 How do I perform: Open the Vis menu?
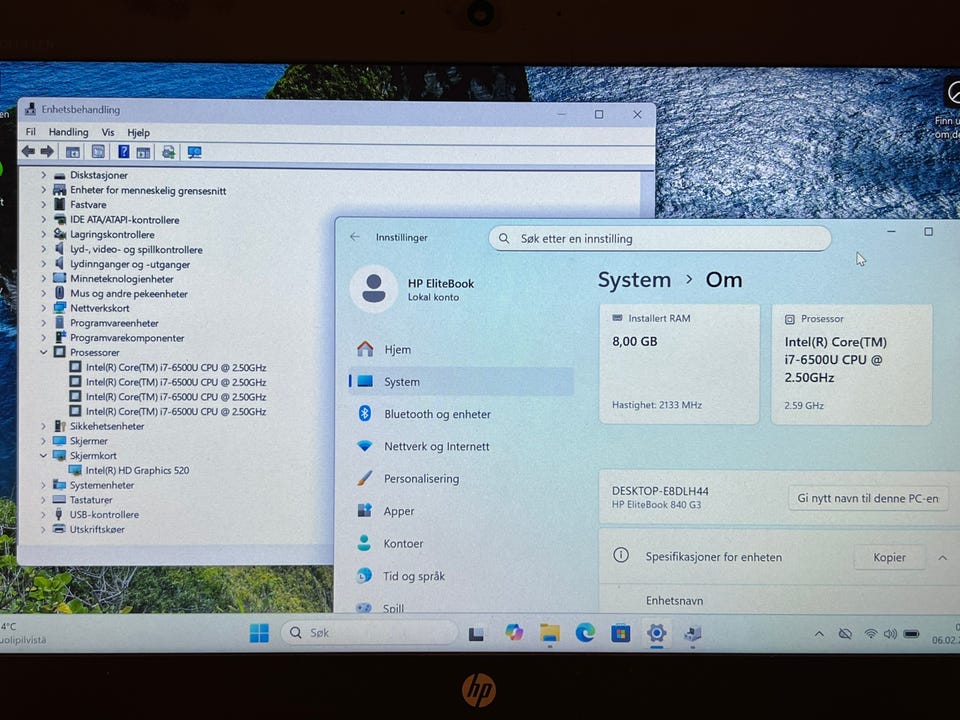pos(108,132)
